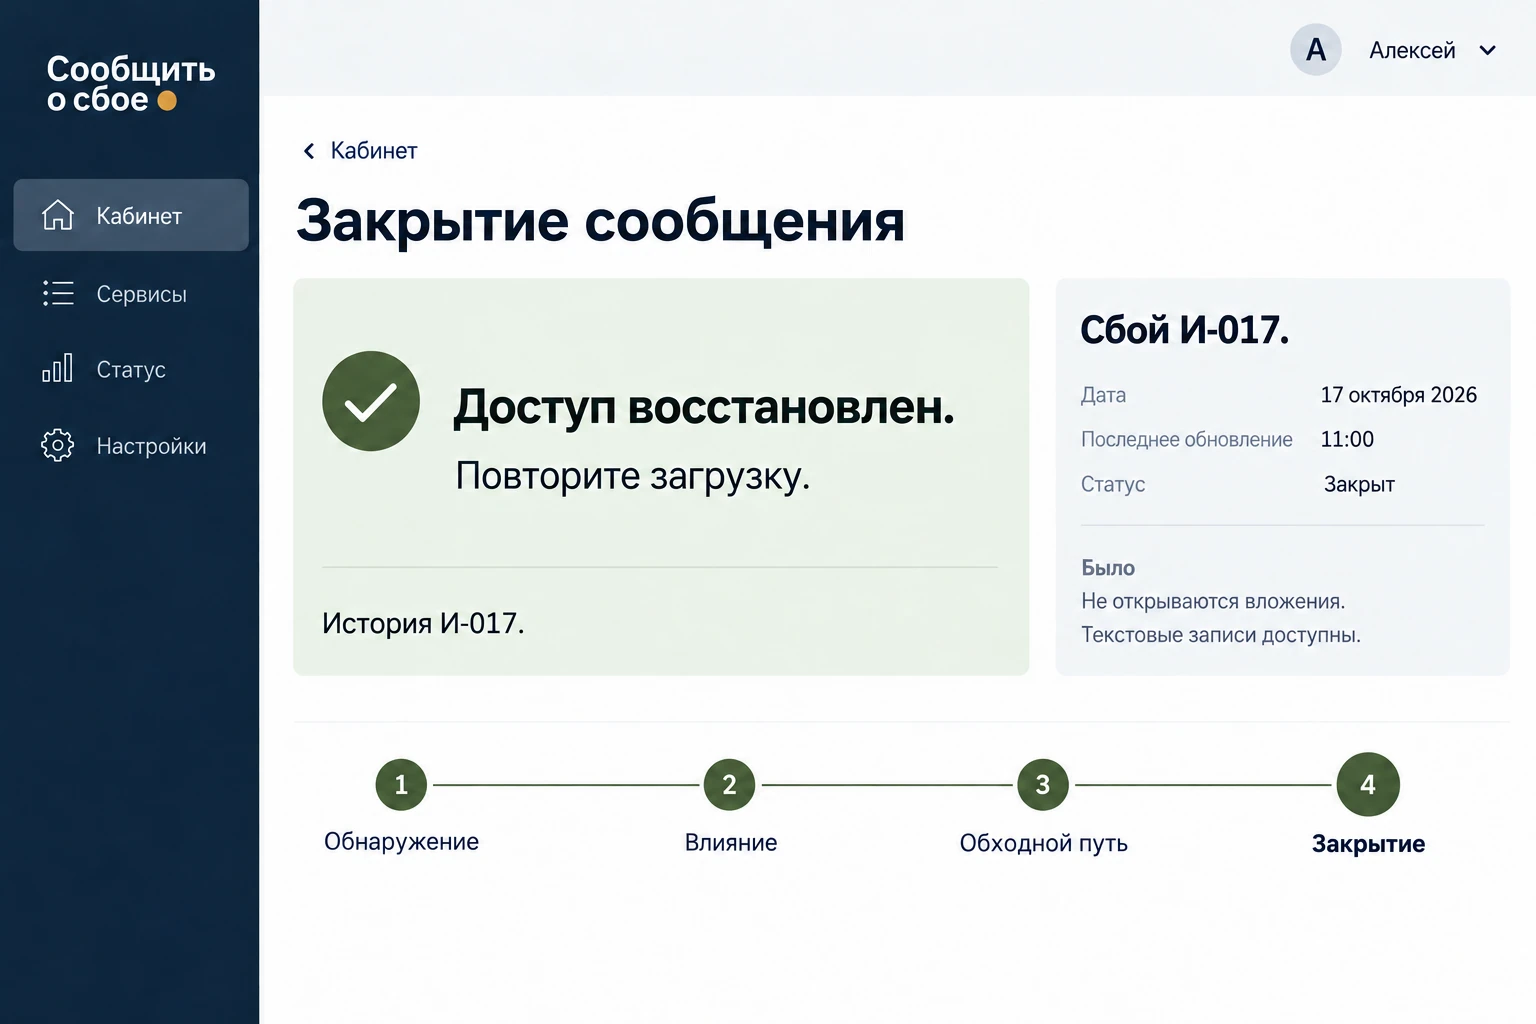Click the gear icon beside Настройки

(x=58, y=445)
